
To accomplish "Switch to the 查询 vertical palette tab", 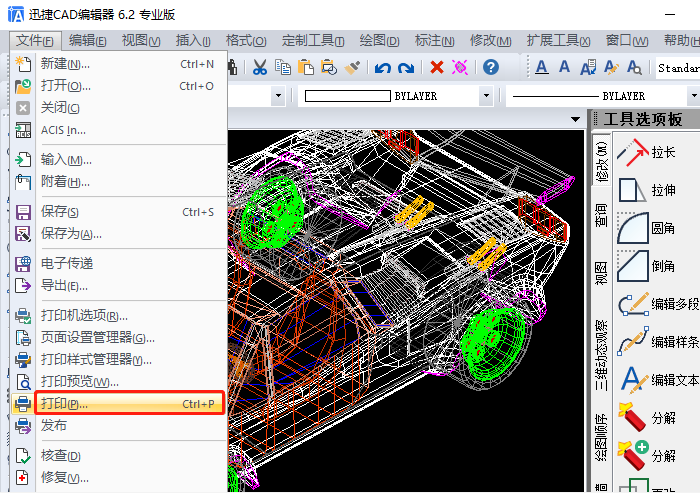I will (601, 215).
